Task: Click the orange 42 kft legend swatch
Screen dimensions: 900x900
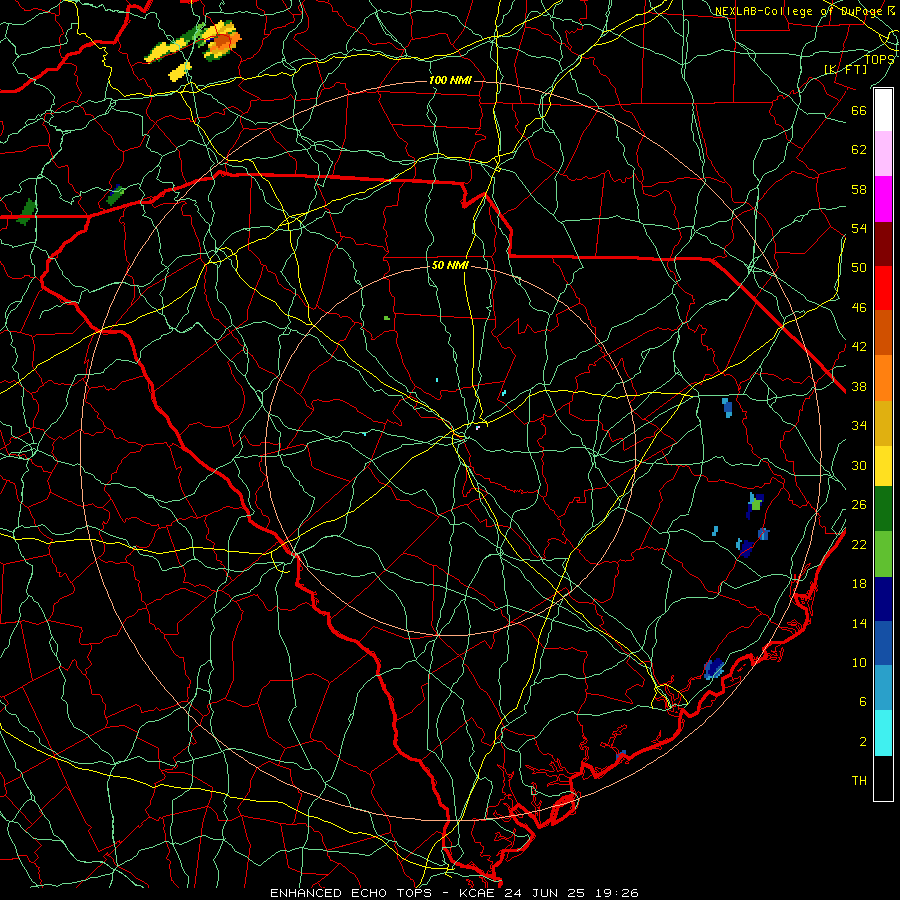Action: (x=883, y=377)
